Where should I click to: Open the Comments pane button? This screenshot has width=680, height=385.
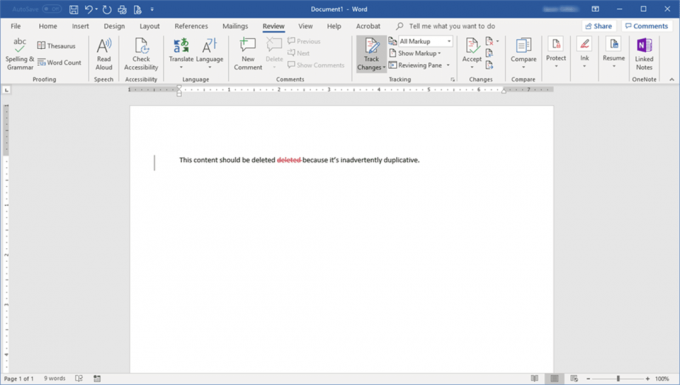[x=646, y=26]
